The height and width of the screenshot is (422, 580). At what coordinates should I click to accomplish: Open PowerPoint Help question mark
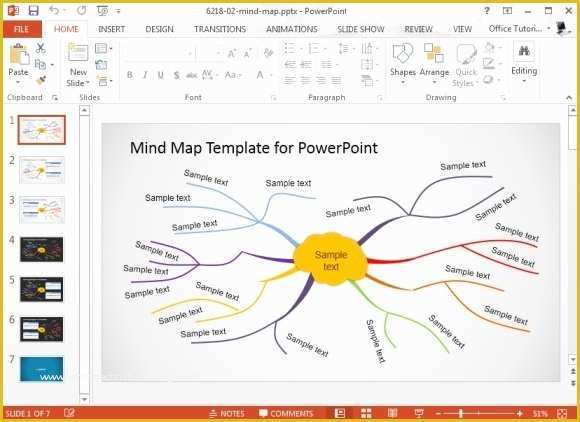click(x=487, y=11)
